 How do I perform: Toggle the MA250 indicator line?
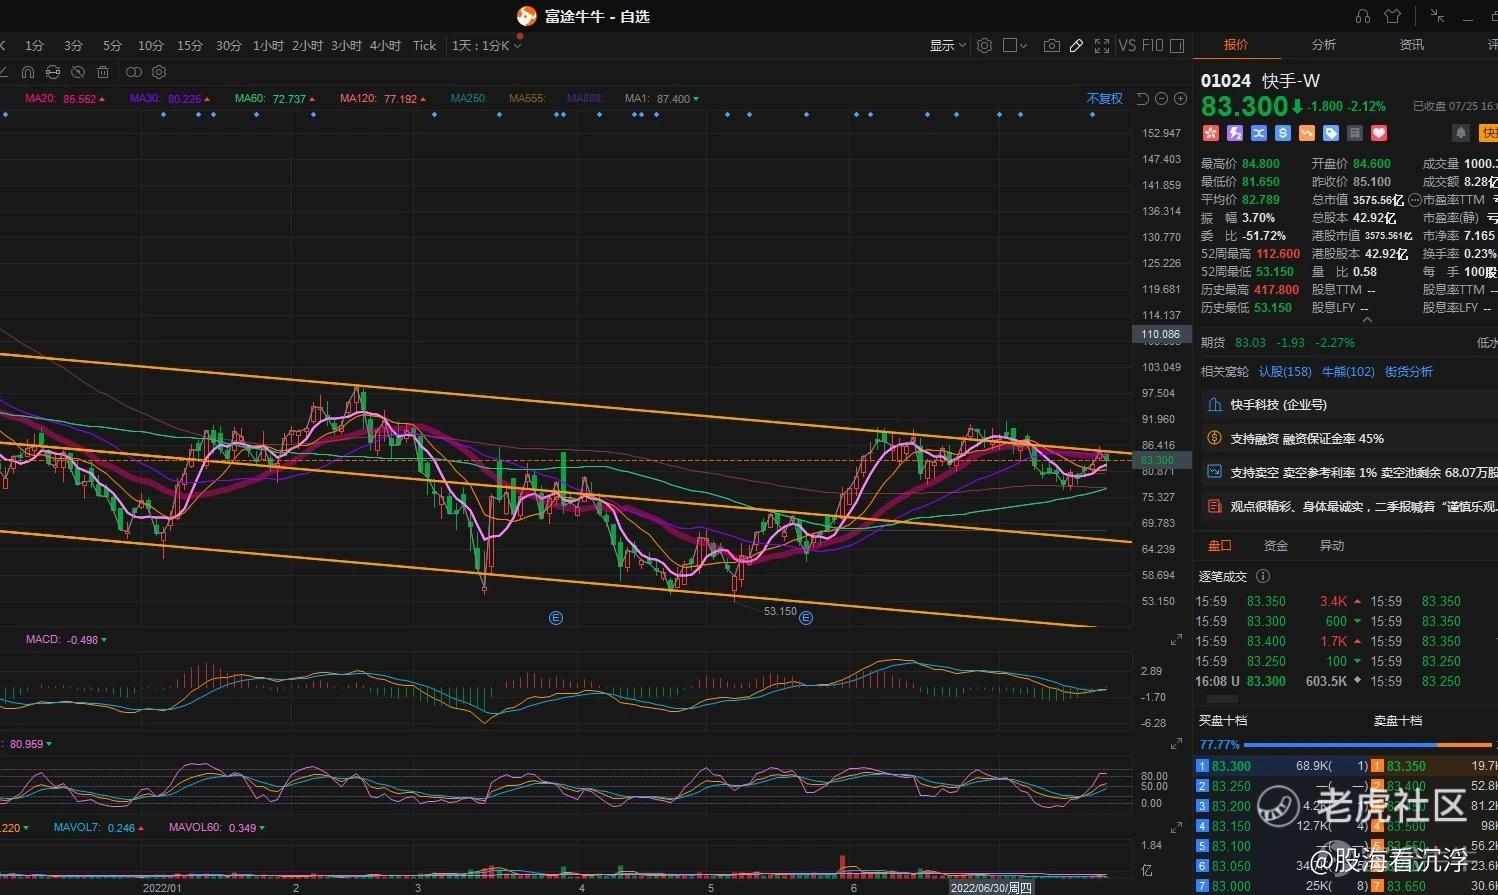click(x=469, y=99)
